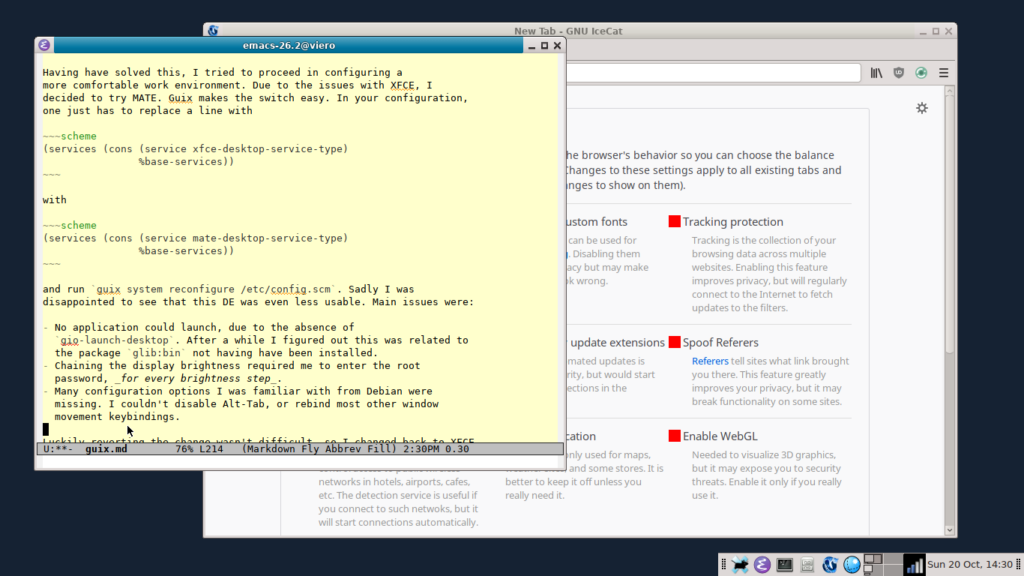Viewport: 1024px width, 576px height.
Task: Toggle the Tracking protection red checkbox
Action: [675, 222]
